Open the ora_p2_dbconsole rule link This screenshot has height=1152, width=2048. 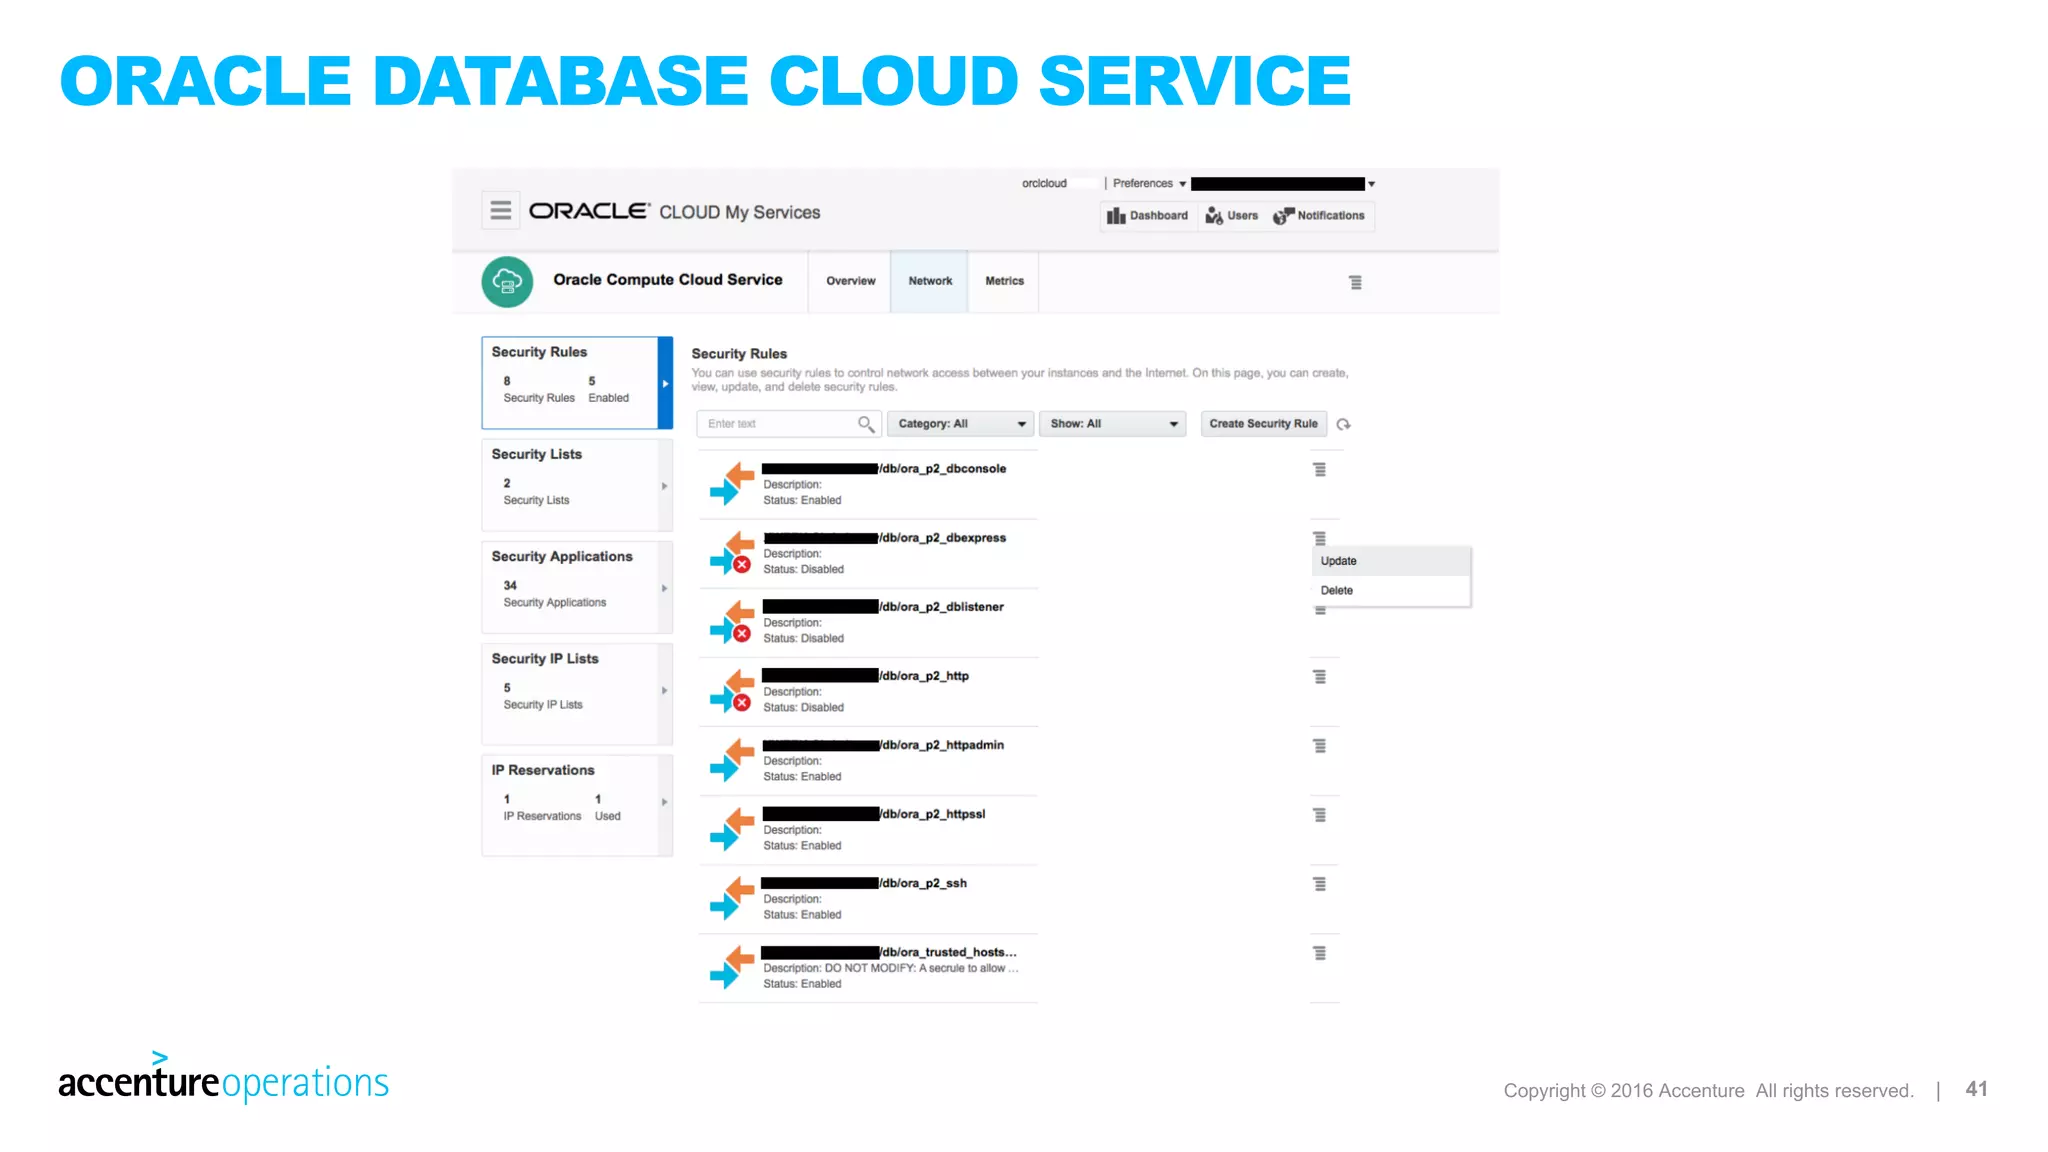pos(884,469)
